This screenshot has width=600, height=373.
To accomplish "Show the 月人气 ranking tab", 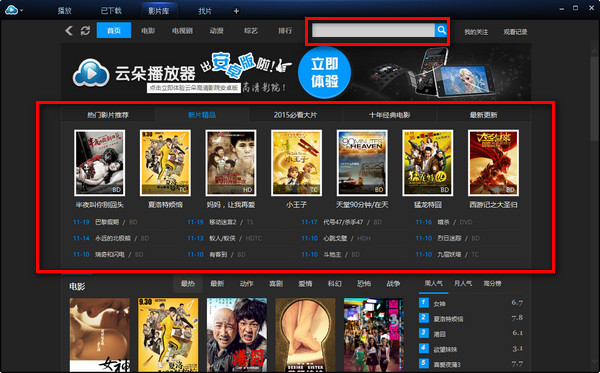I will click(463, 283).
